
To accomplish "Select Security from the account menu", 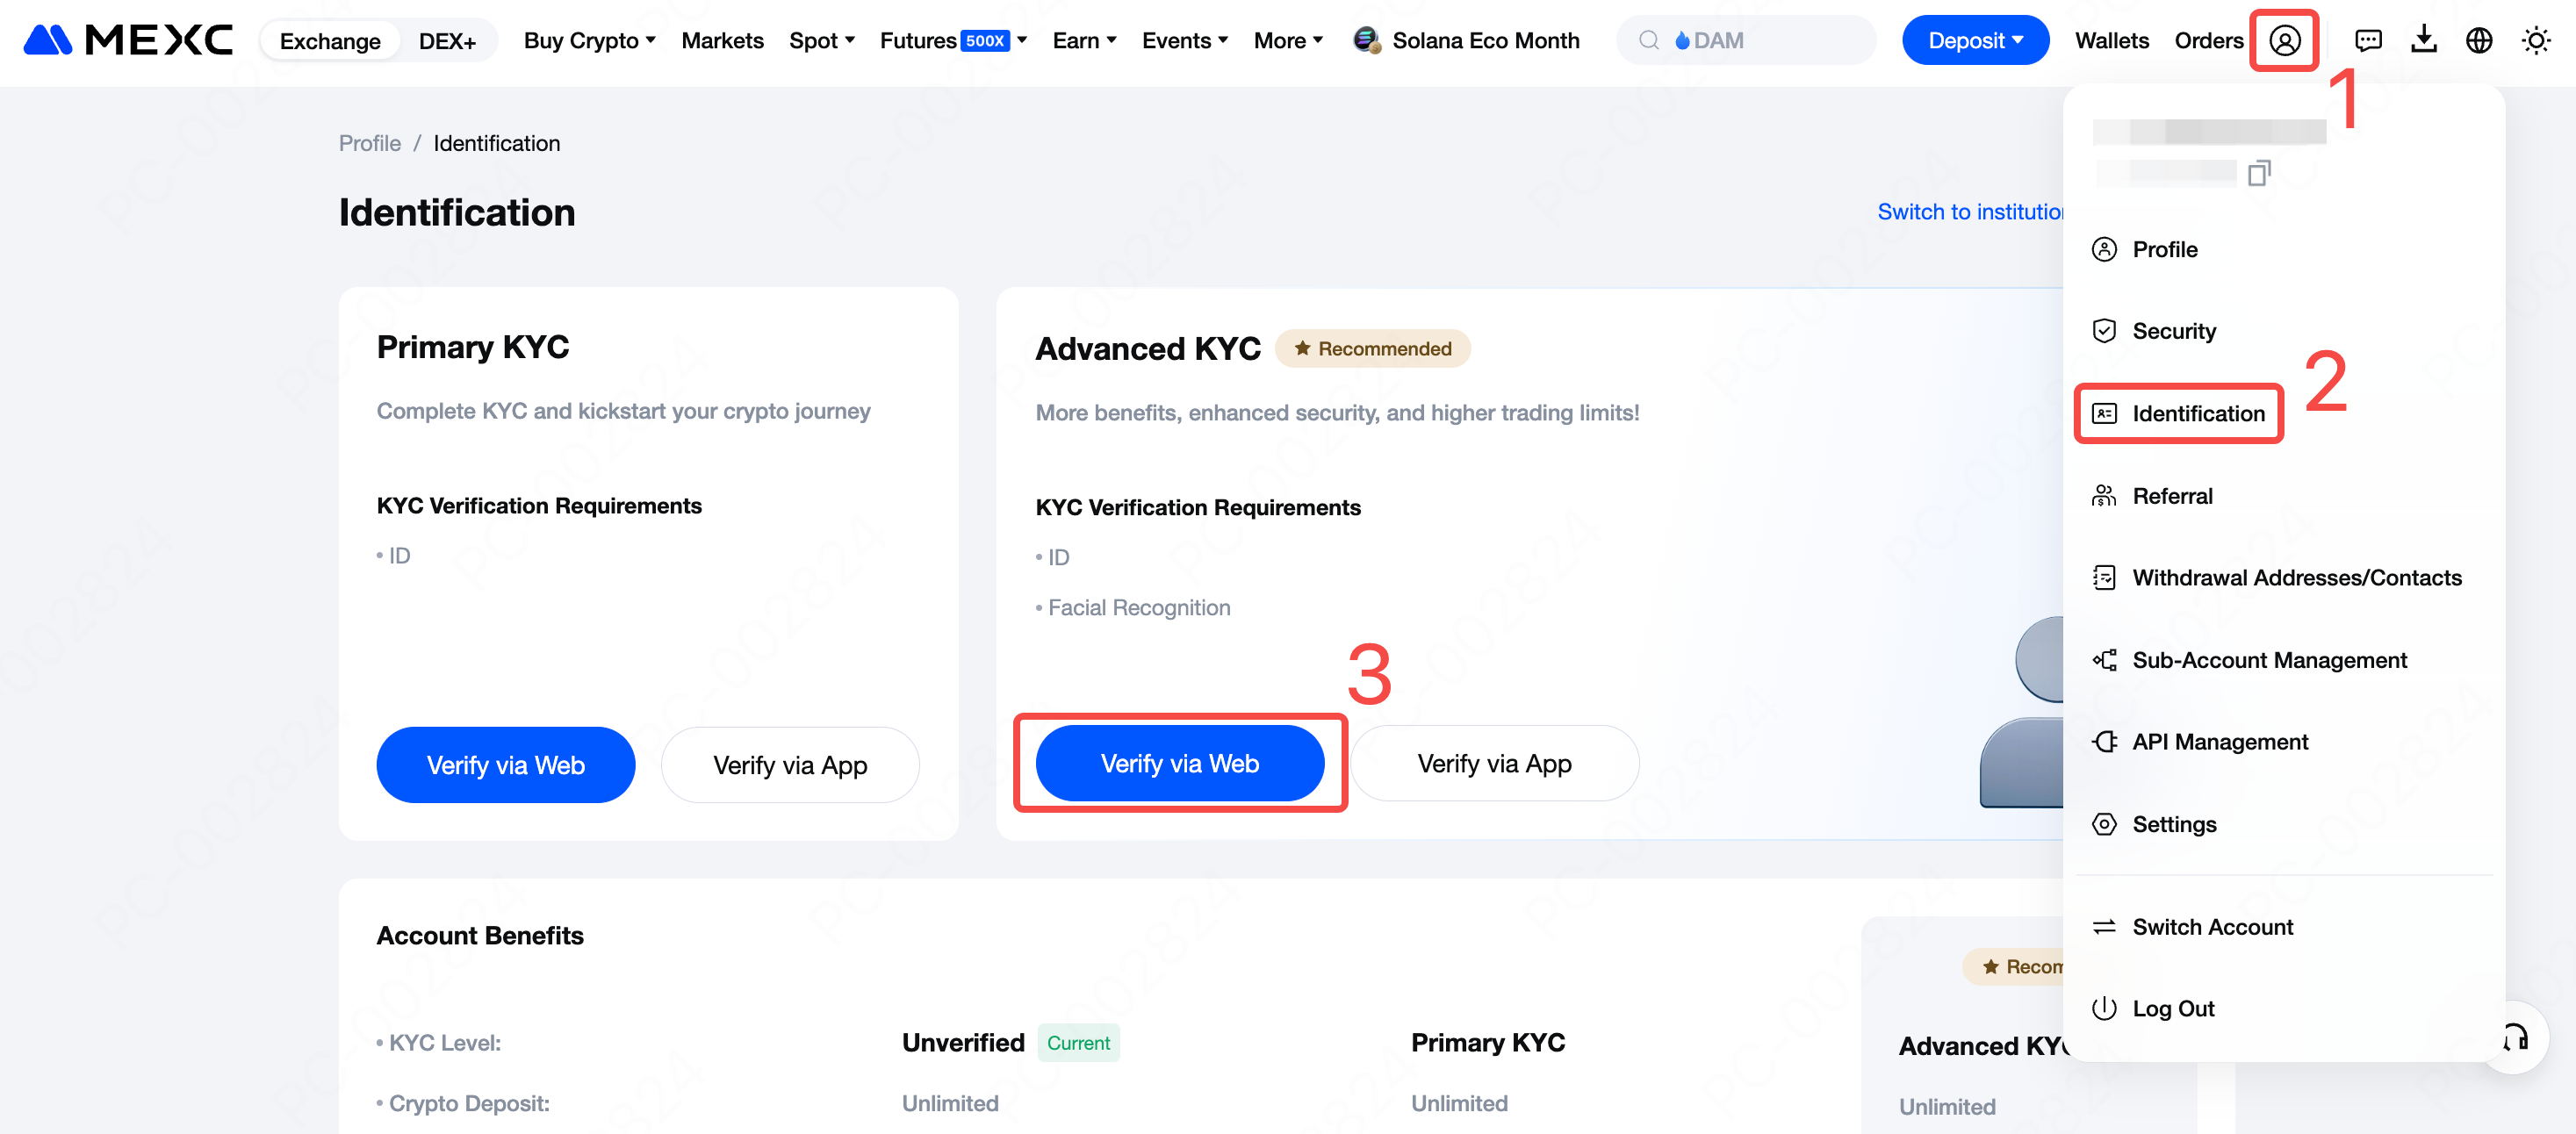I will [x=2173, y=331].
